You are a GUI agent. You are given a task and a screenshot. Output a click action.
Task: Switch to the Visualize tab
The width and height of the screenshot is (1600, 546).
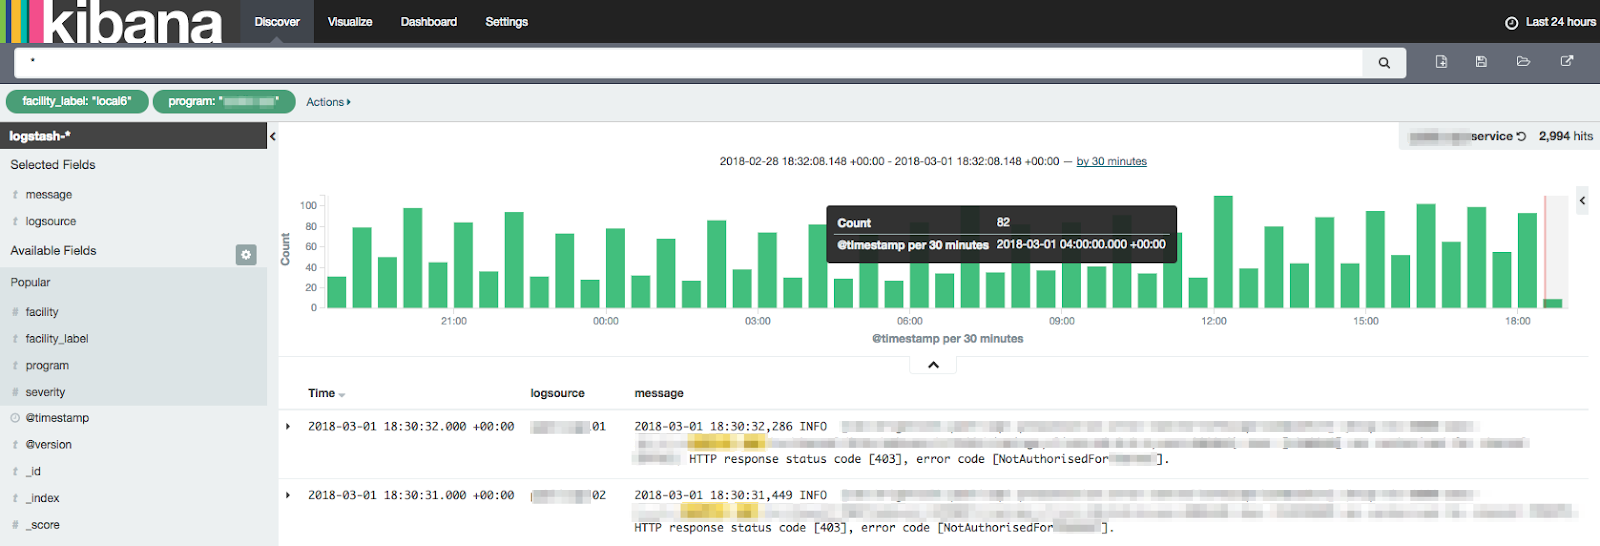point(350,22)
